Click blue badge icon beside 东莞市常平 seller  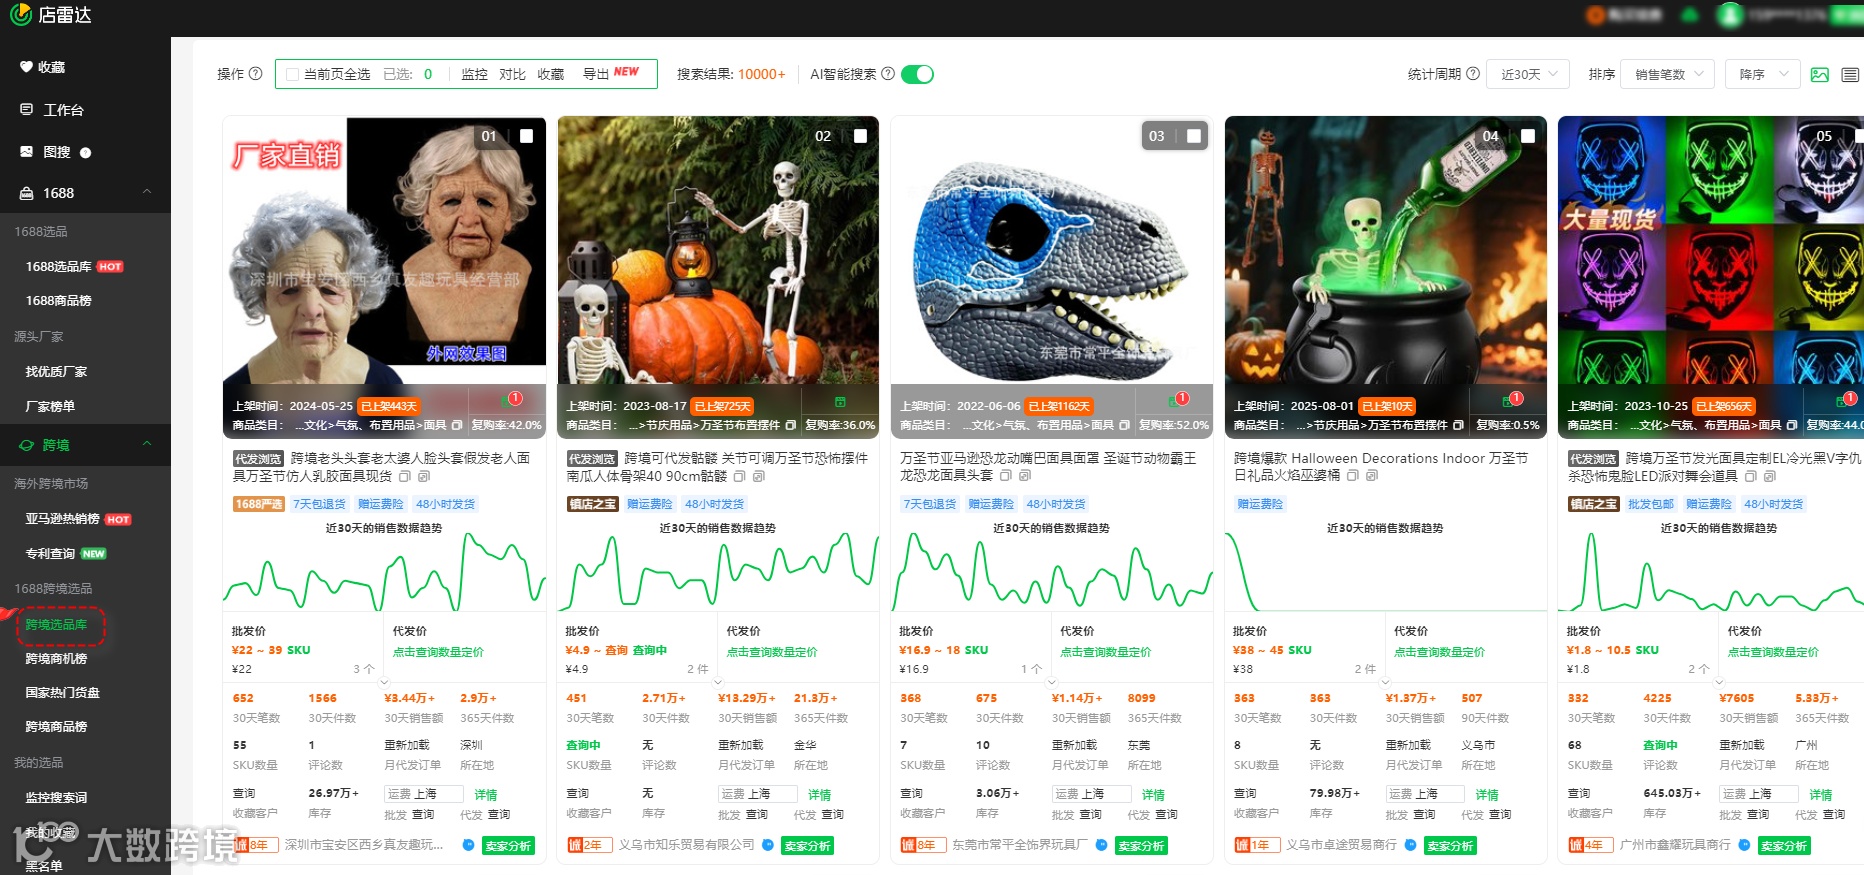1101,845
